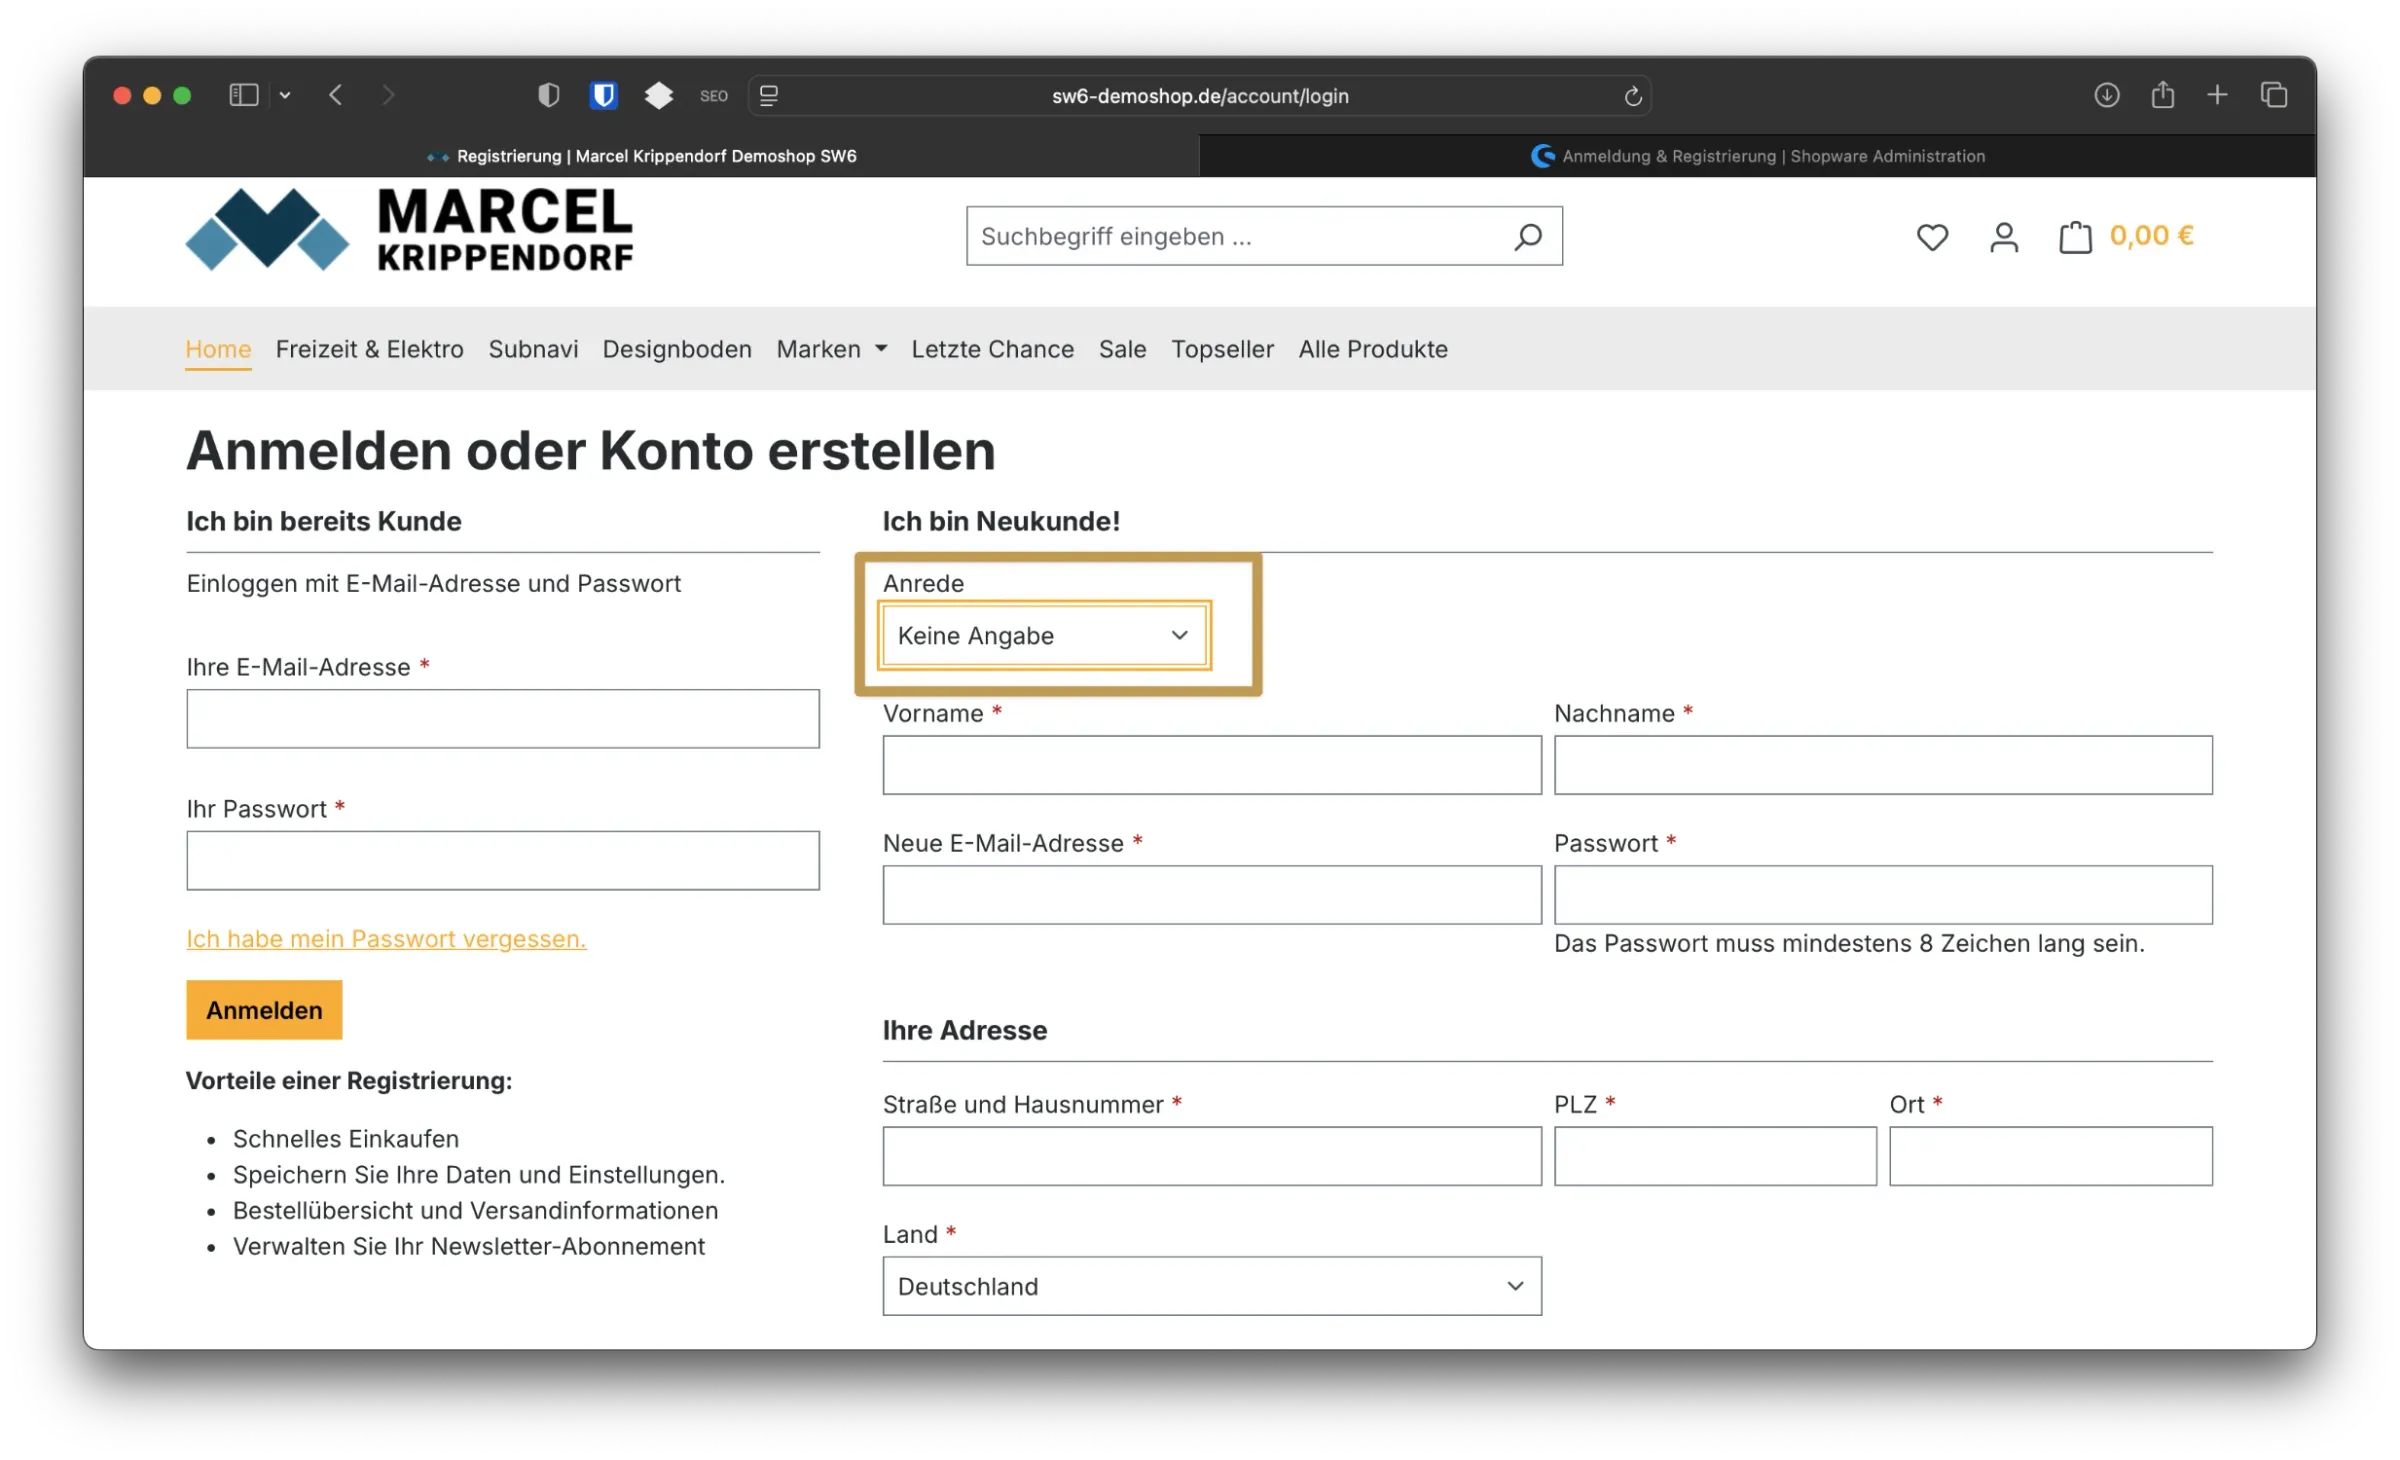Click the new tab plus button
The height and width of the screenshot is (1460, 2400).
(2217, 95)
